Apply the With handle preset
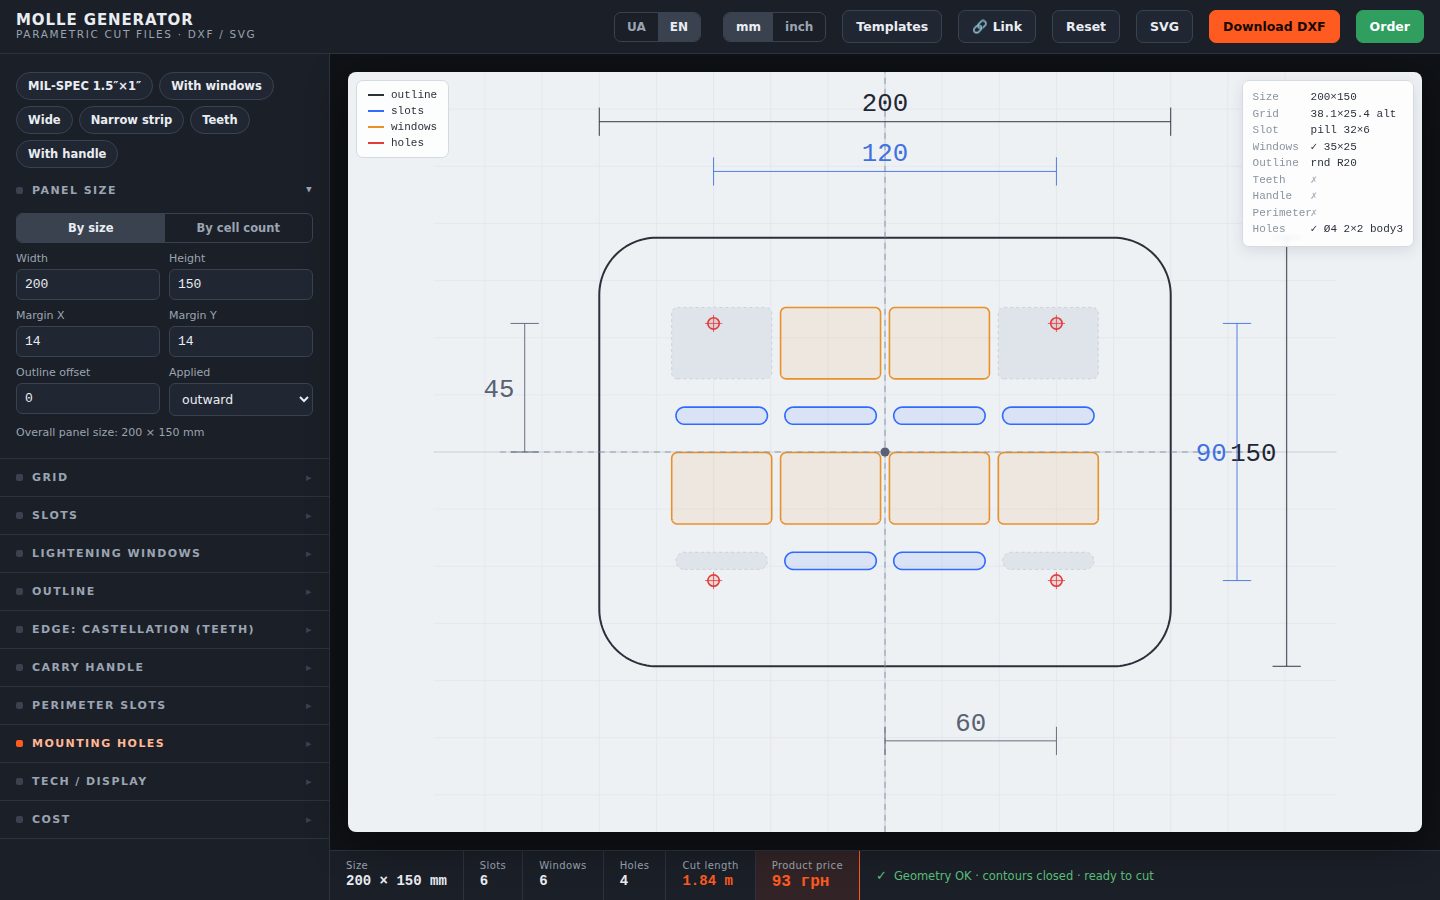 coord(67,154)
